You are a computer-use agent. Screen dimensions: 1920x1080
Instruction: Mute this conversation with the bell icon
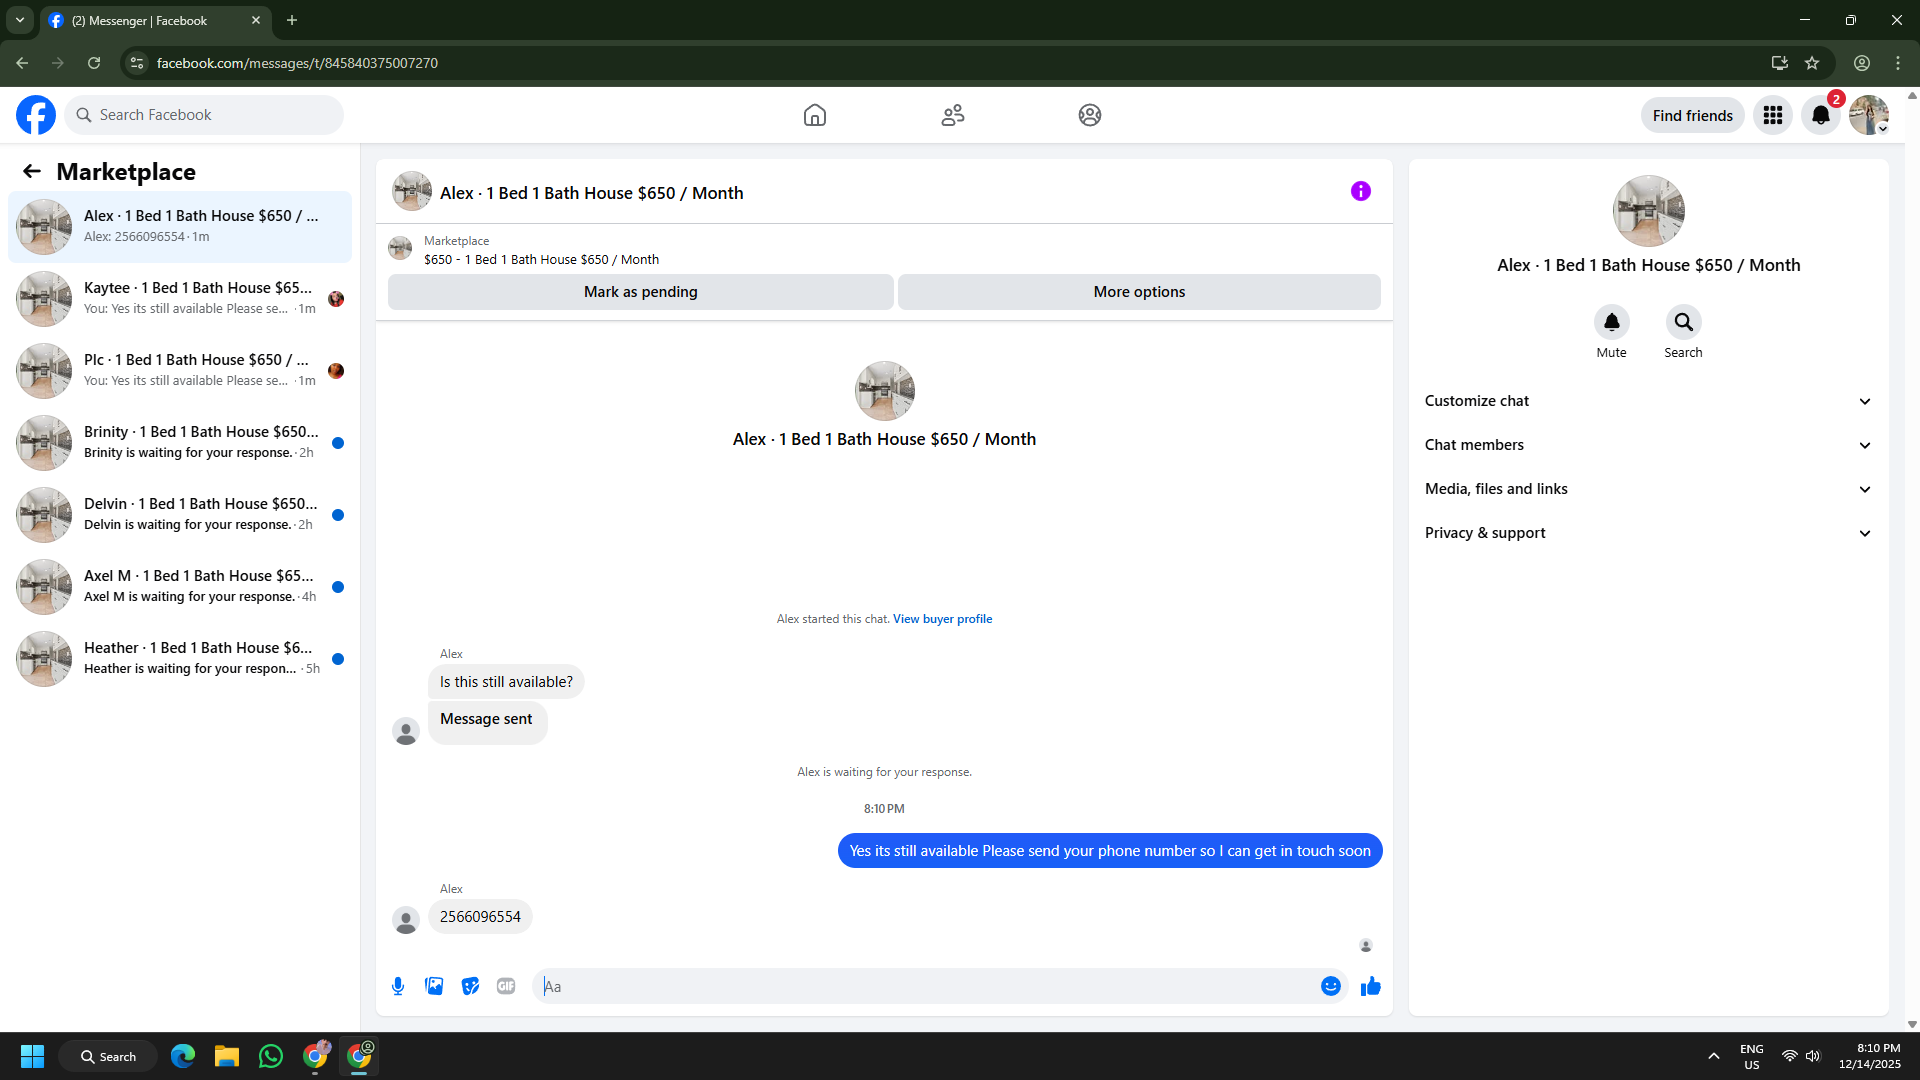click(x=1611, y=322)
